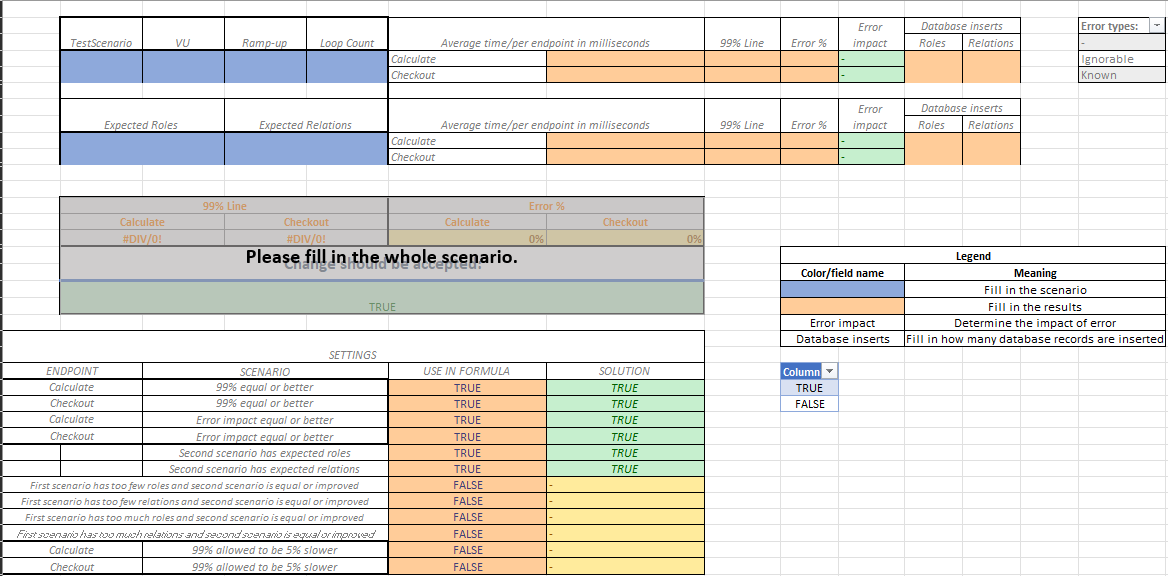
Task: Select the FALSE option under Column
Action: tap(808, 403)
